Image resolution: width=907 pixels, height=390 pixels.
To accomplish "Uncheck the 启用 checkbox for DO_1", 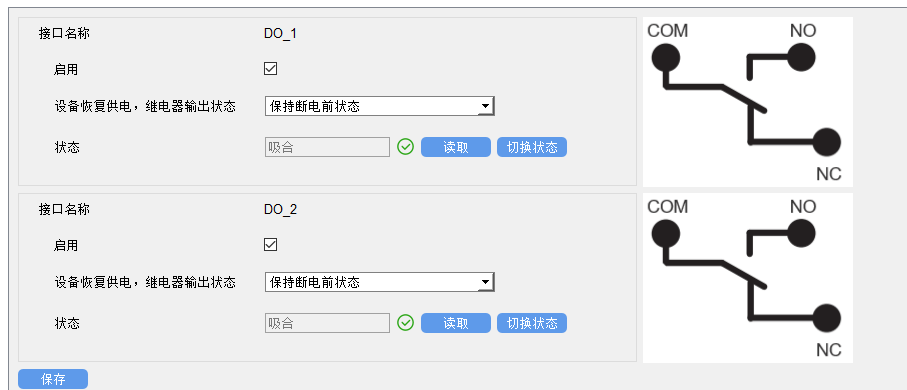I will [270, 69].
